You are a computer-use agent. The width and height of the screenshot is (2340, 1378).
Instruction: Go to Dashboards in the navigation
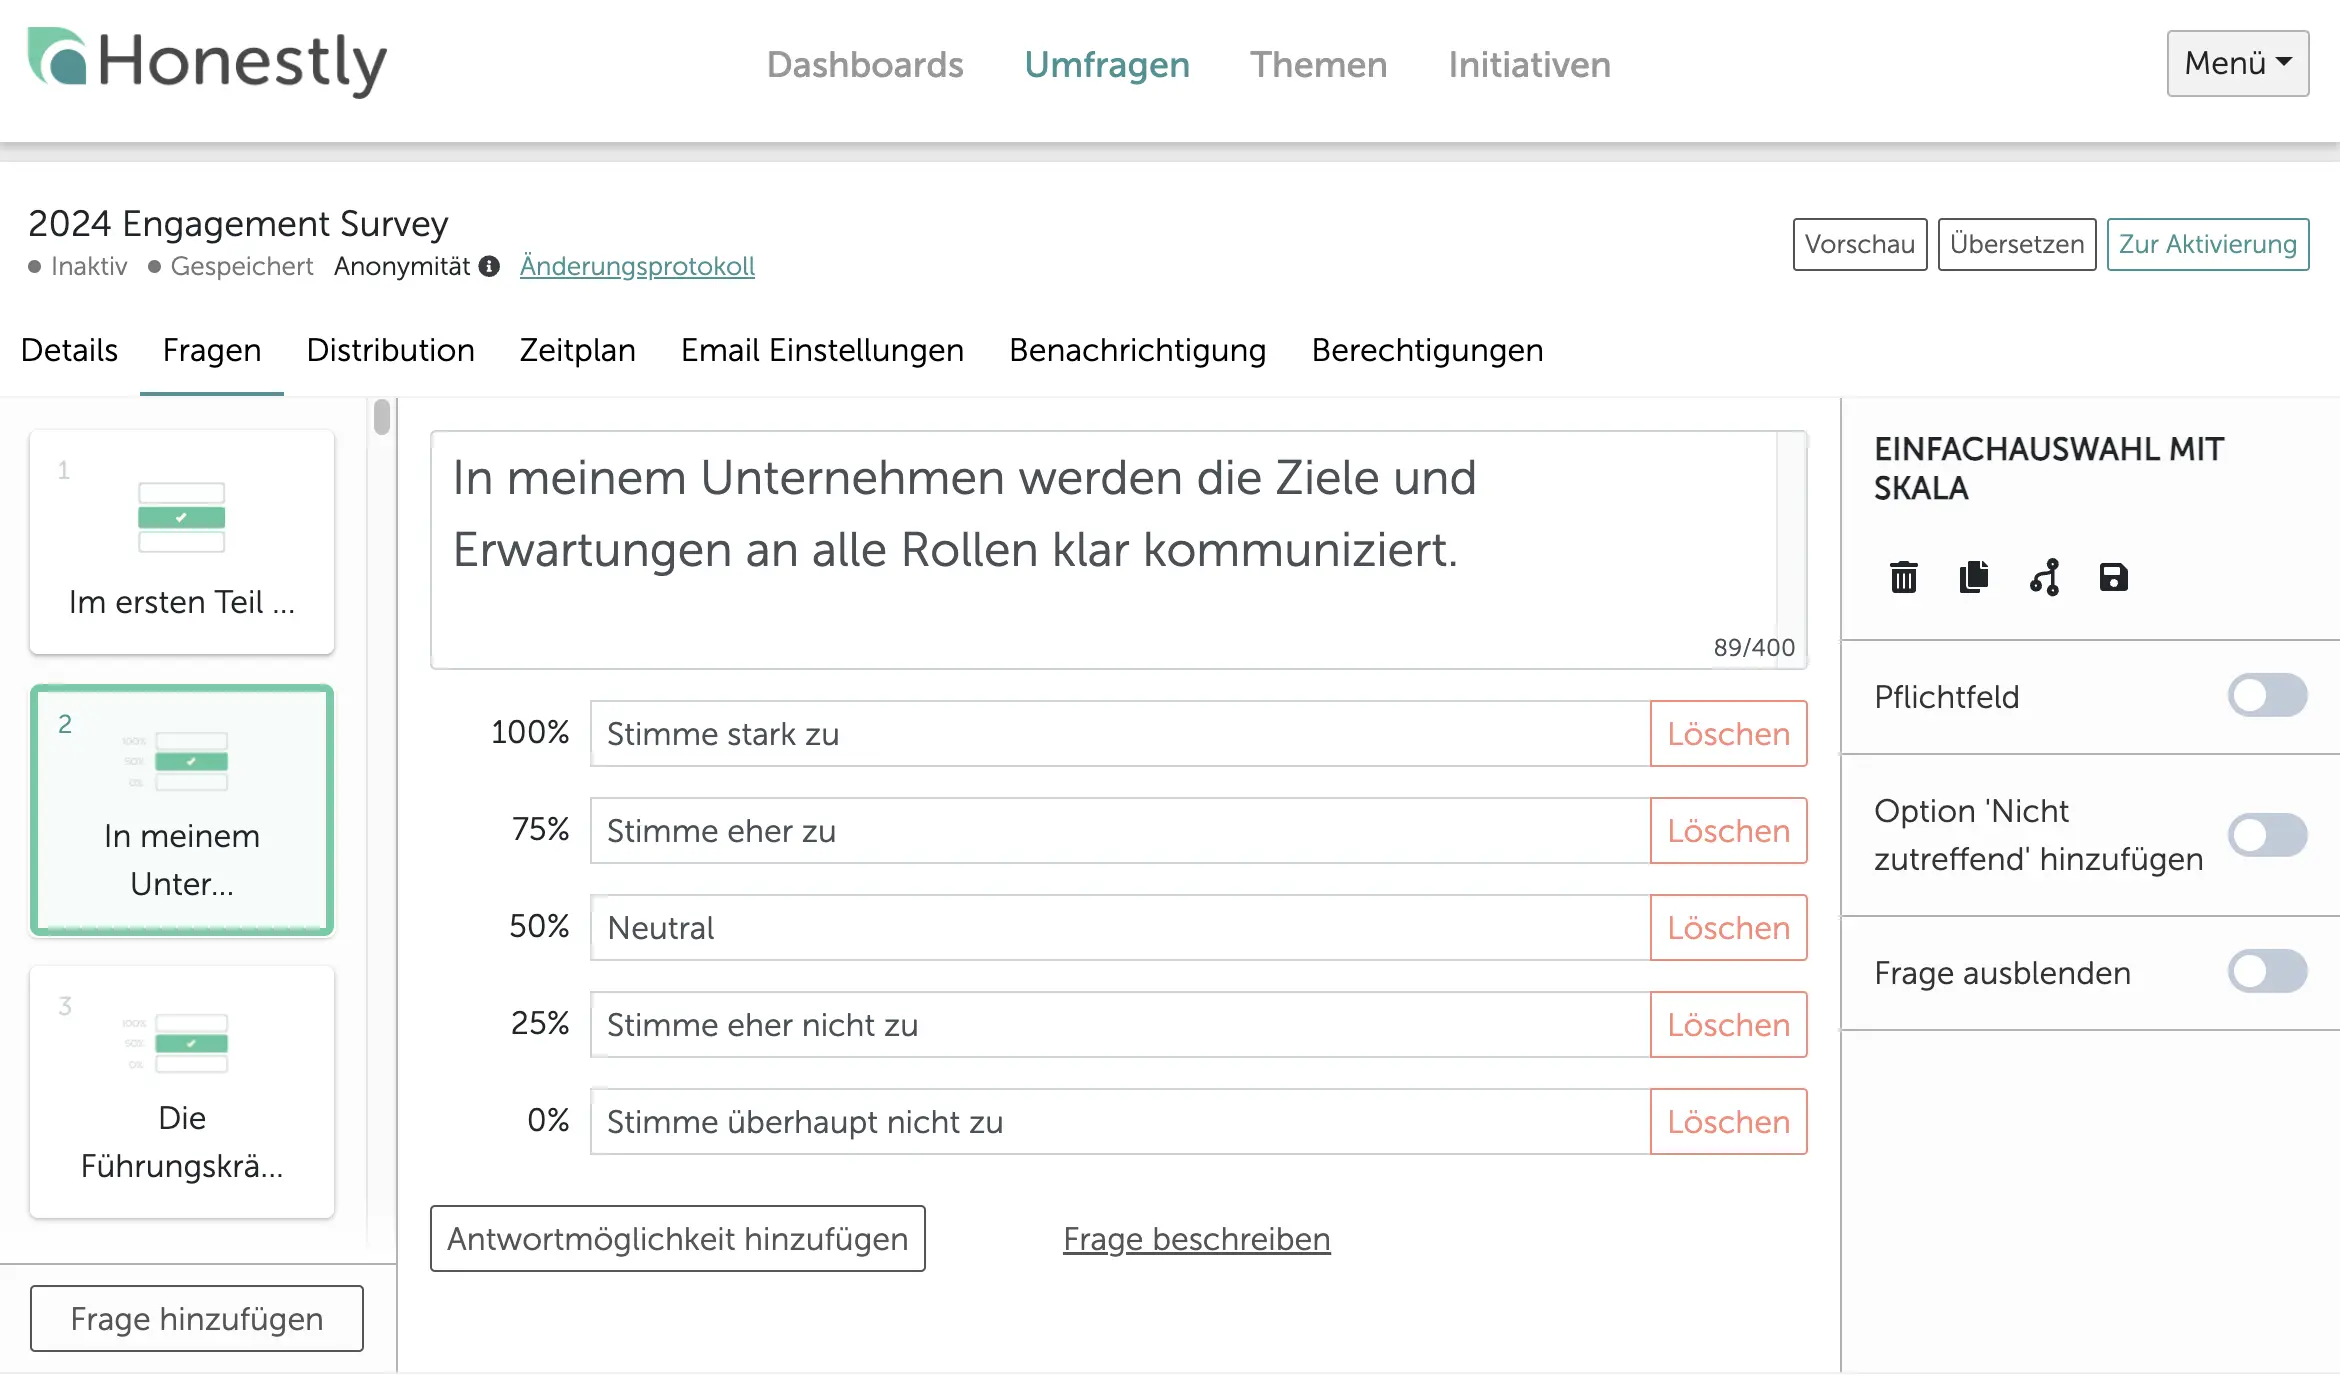point(865,64)
